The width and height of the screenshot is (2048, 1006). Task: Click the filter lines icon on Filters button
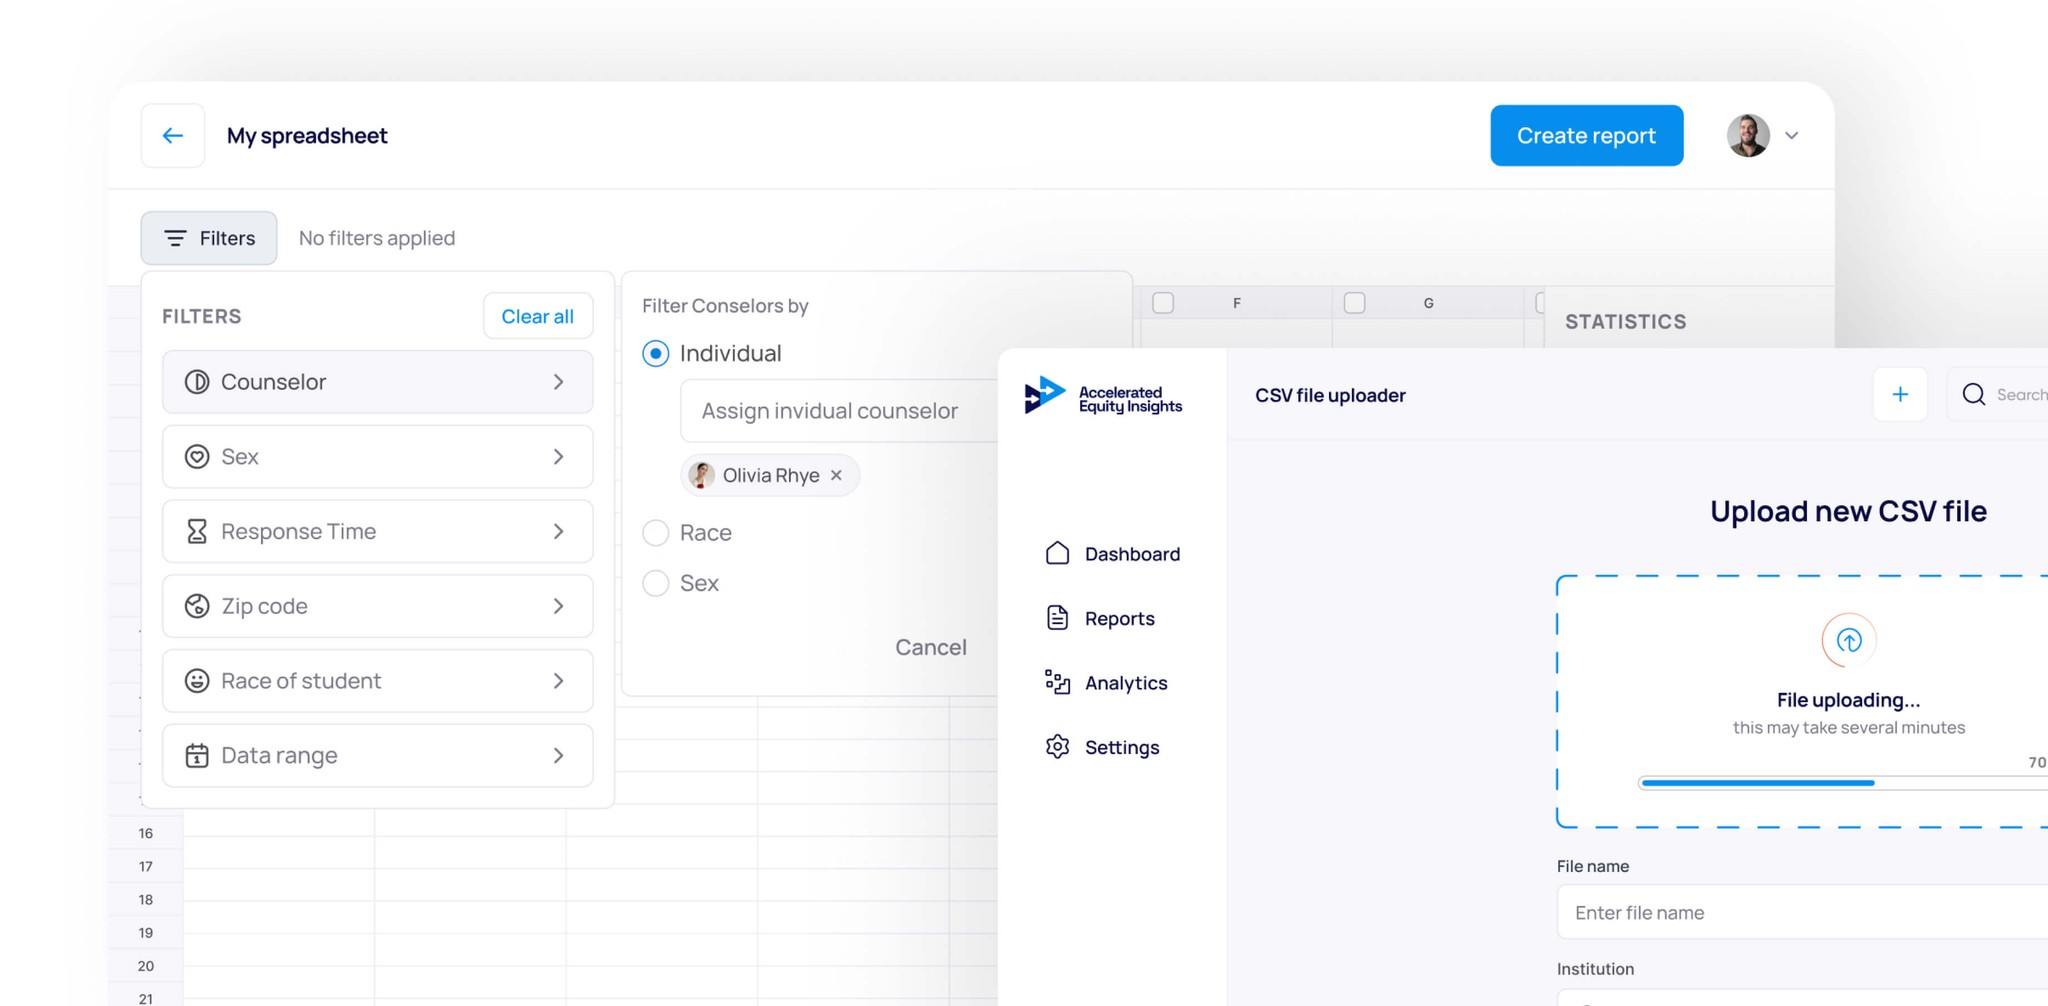click(x=175, y=239)
